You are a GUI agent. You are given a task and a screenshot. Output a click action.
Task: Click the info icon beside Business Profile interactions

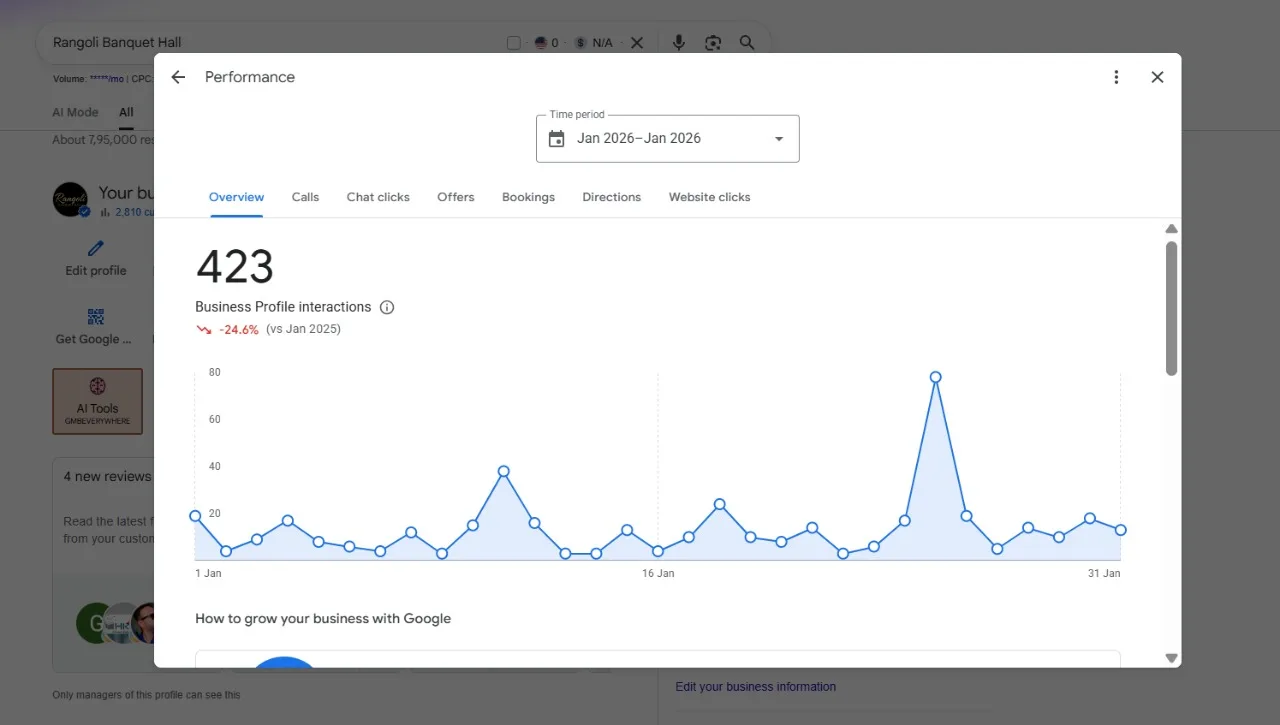[x=387, y=307]
